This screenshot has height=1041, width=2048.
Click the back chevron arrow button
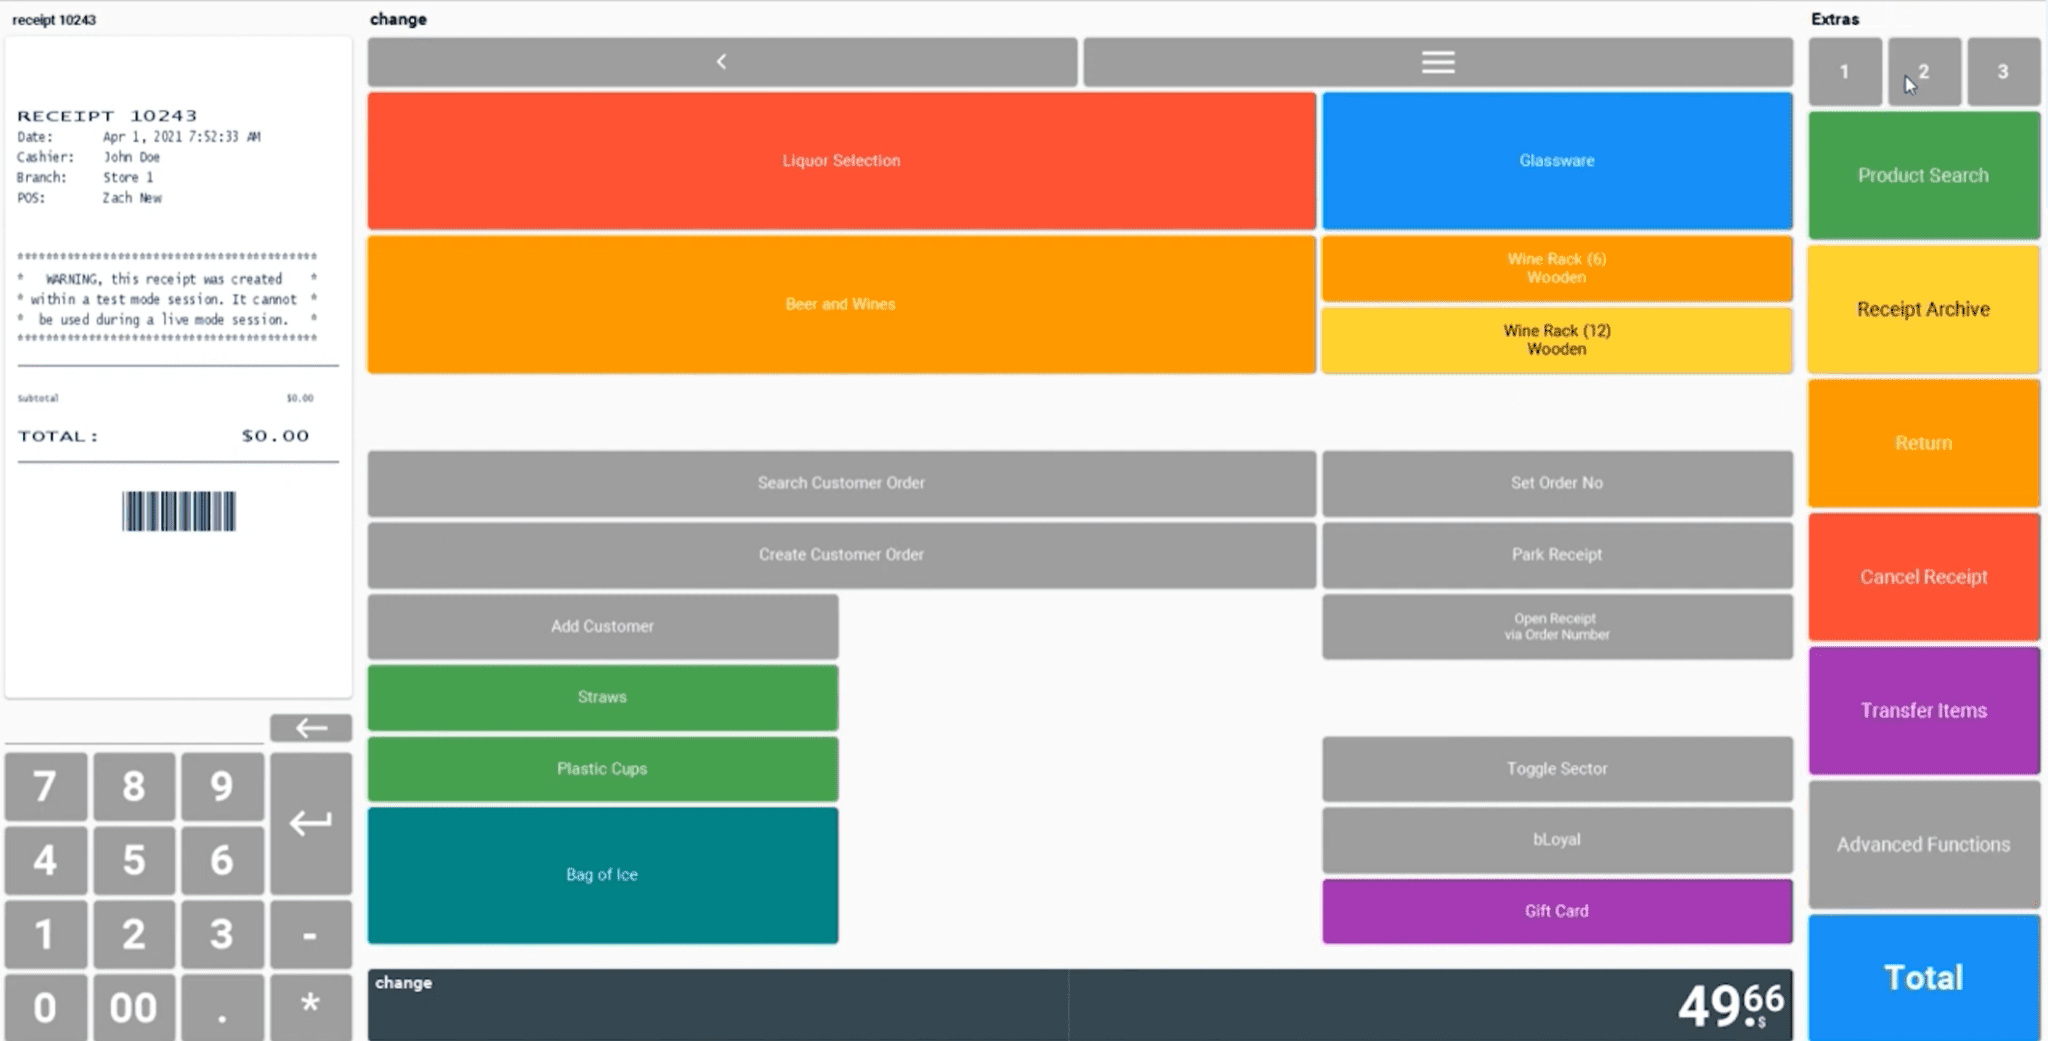(x=722, y=62)
